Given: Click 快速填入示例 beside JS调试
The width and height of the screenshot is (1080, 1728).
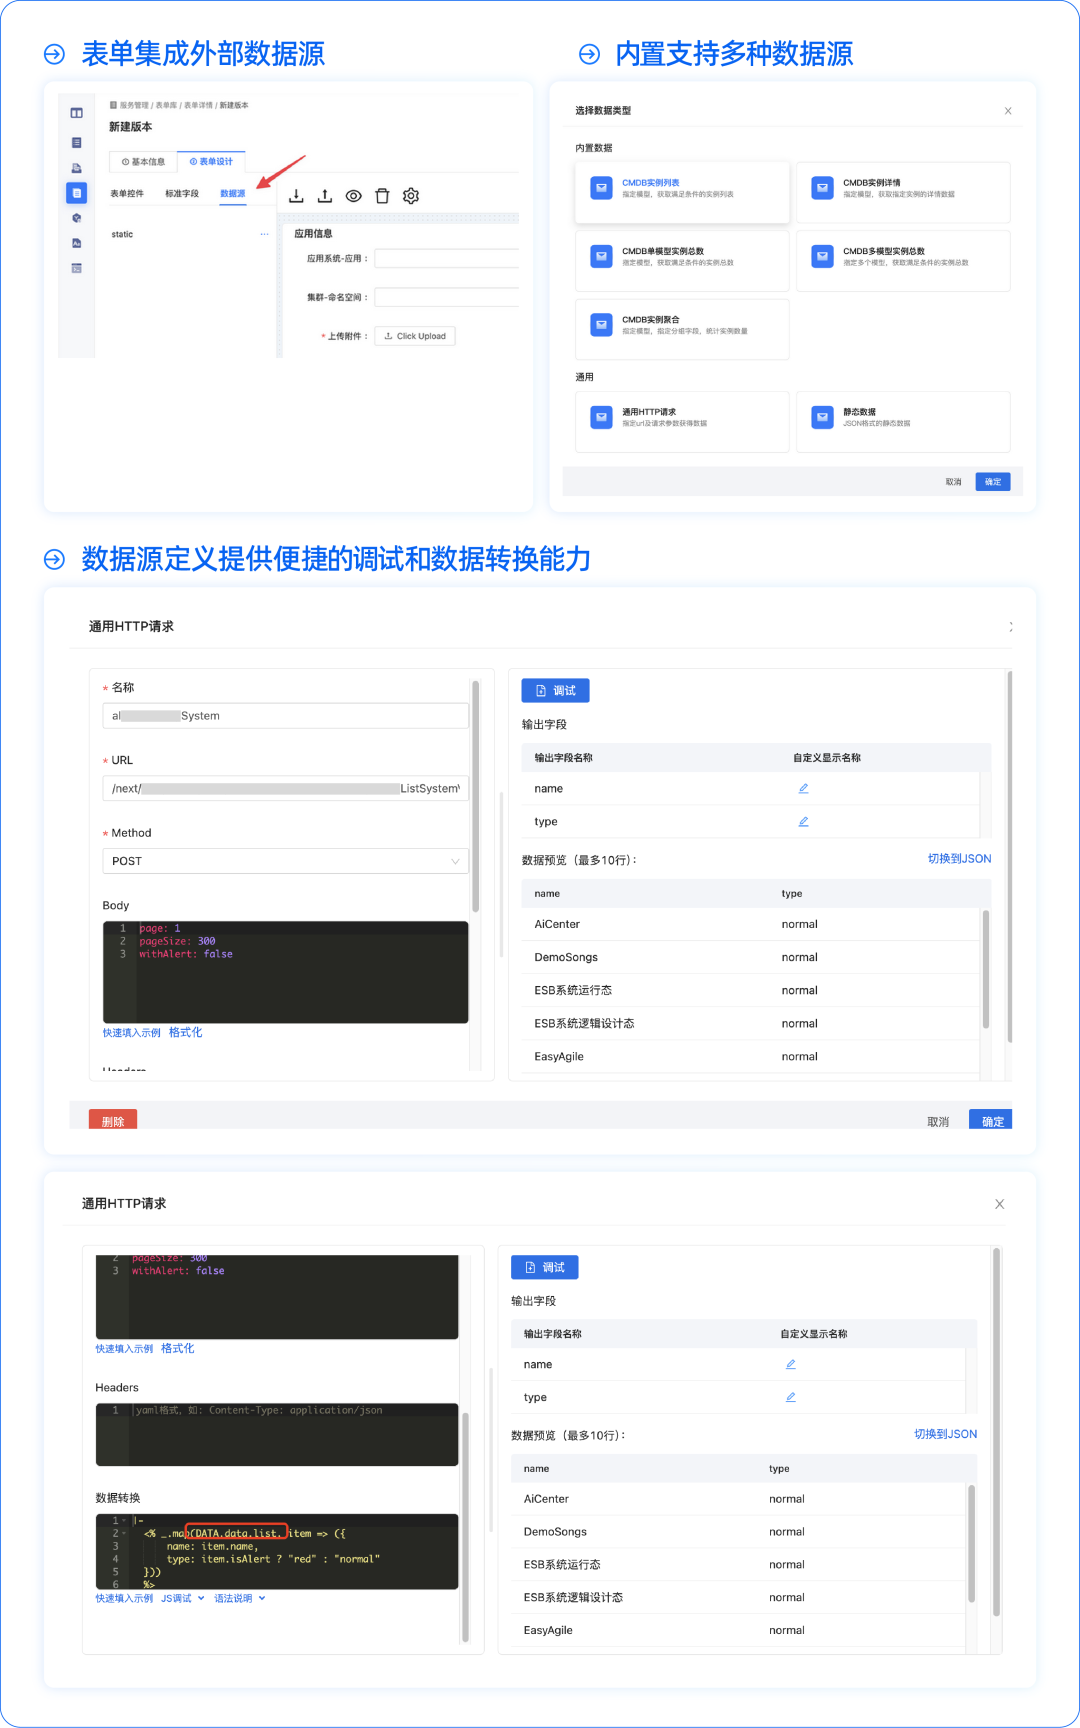Looking at the screenshot, I should [x=124, y=1598].
